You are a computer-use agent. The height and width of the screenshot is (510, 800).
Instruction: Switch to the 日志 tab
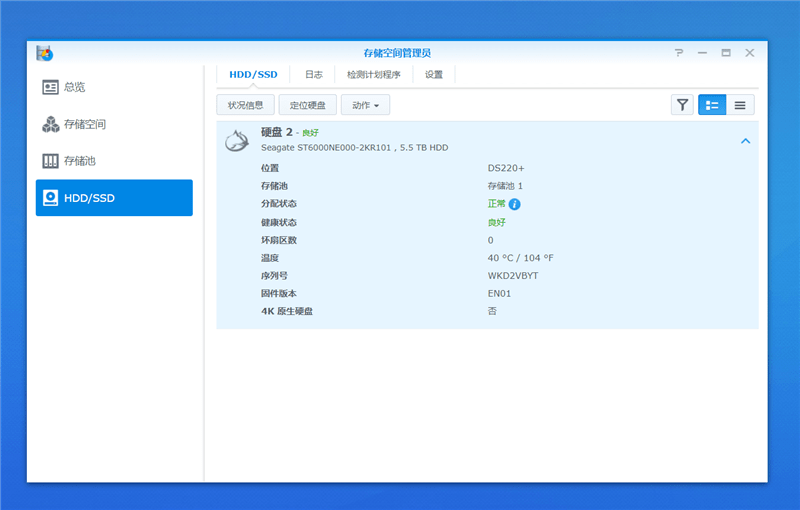coord(314,74)
